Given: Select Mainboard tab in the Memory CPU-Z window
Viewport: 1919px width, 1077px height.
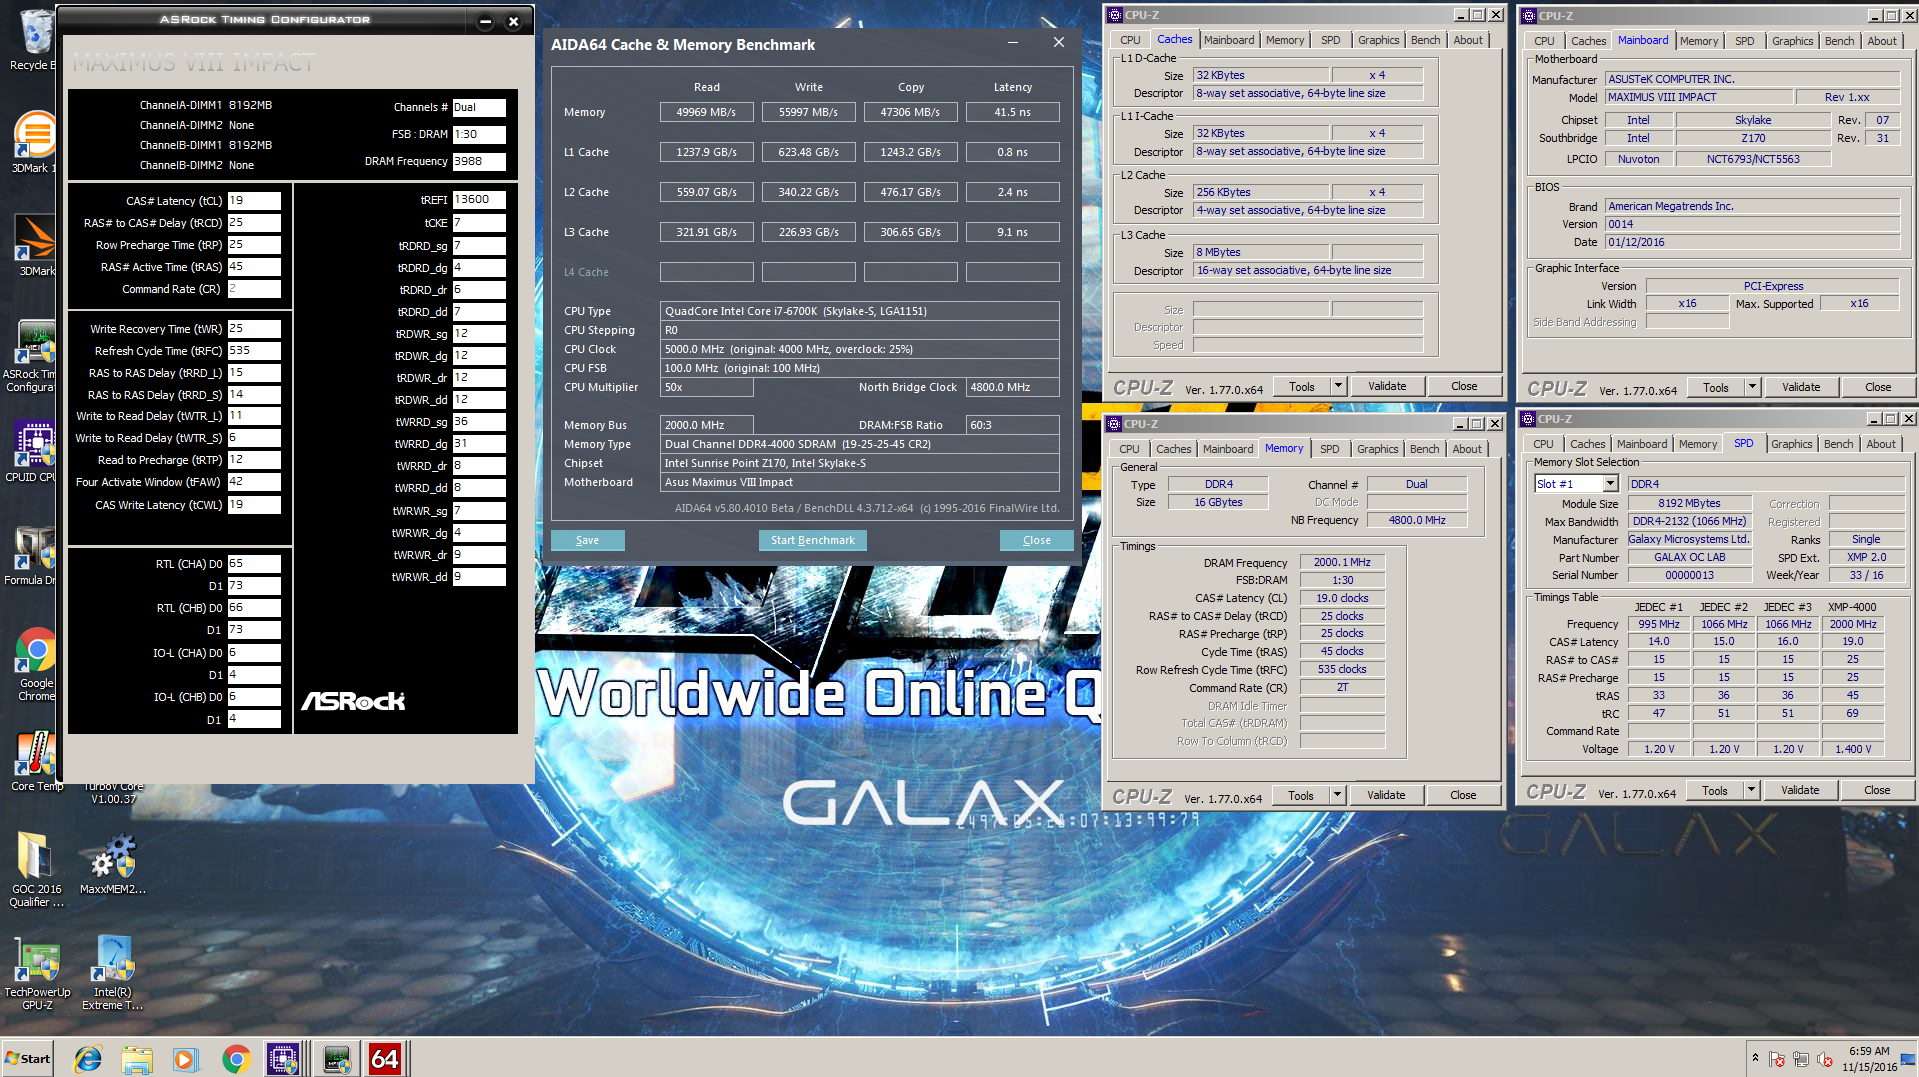Looking at the screenshot, I should pyautogui.click(x=1227, y=449).
